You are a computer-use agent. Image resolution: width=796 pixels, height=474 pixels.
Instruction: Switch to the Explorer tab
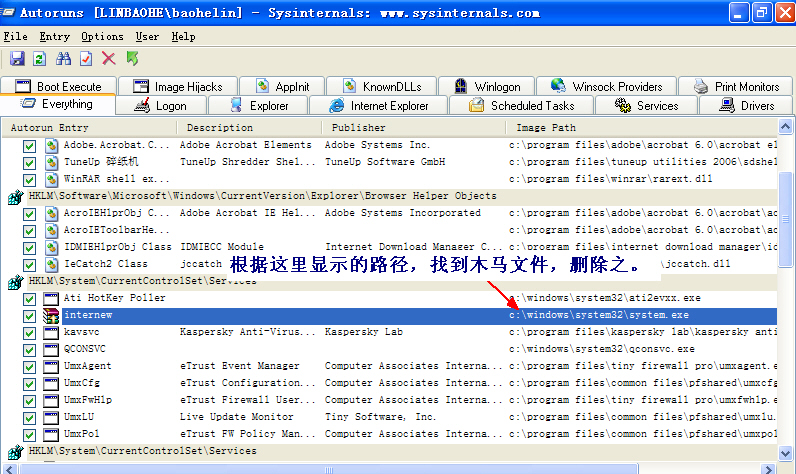tap(258, 106)
